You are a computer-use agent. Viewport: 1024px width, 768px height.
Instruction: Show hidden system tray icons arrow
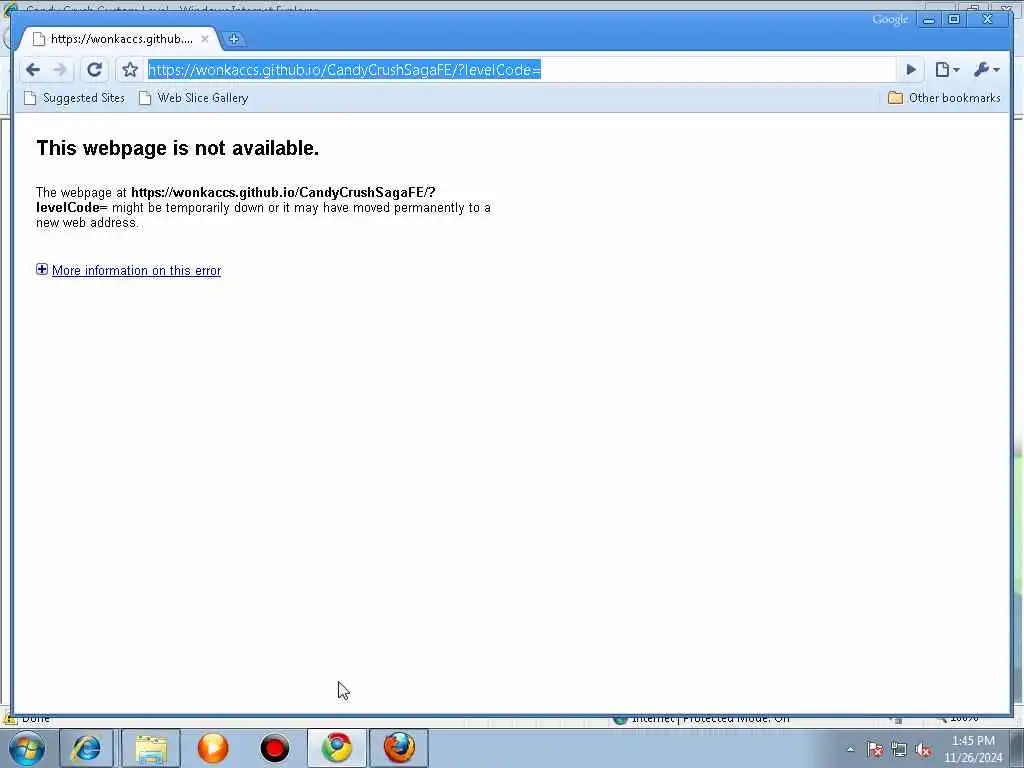(850, 750)
